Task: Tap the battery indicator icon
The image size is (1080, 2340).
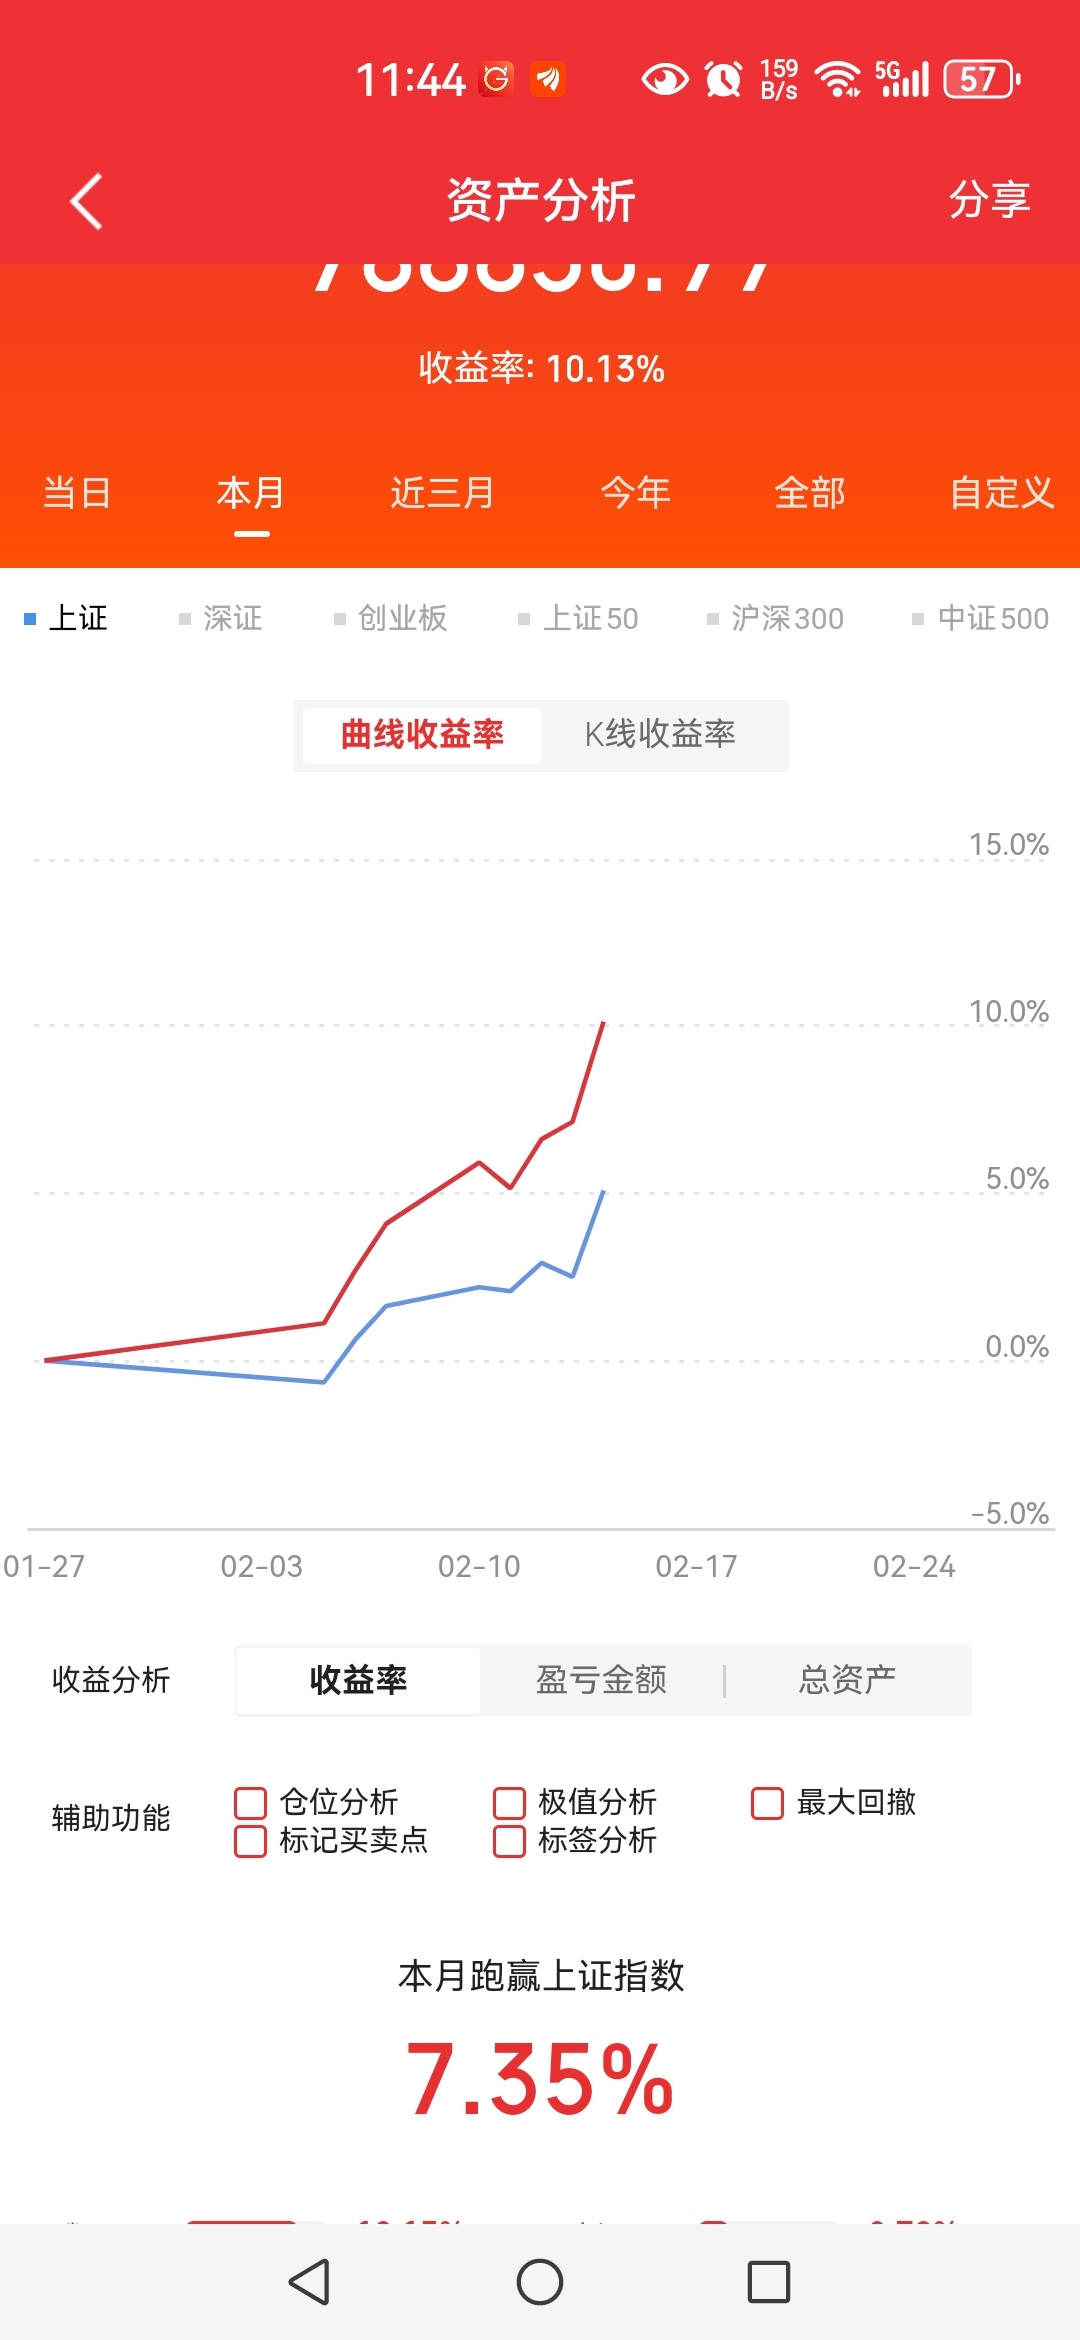Action: click(981, 79)
